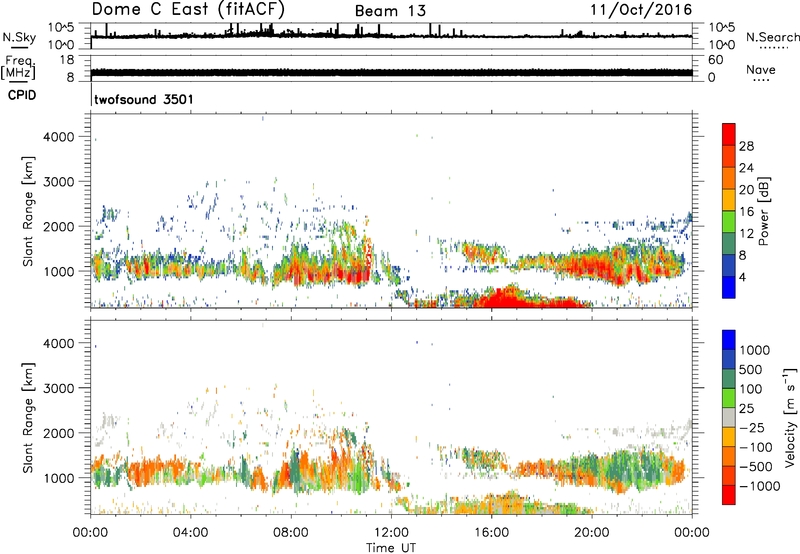Click the 'twofsound 3501' text
This screenshot has width=800, height=554.
[144, 99]
